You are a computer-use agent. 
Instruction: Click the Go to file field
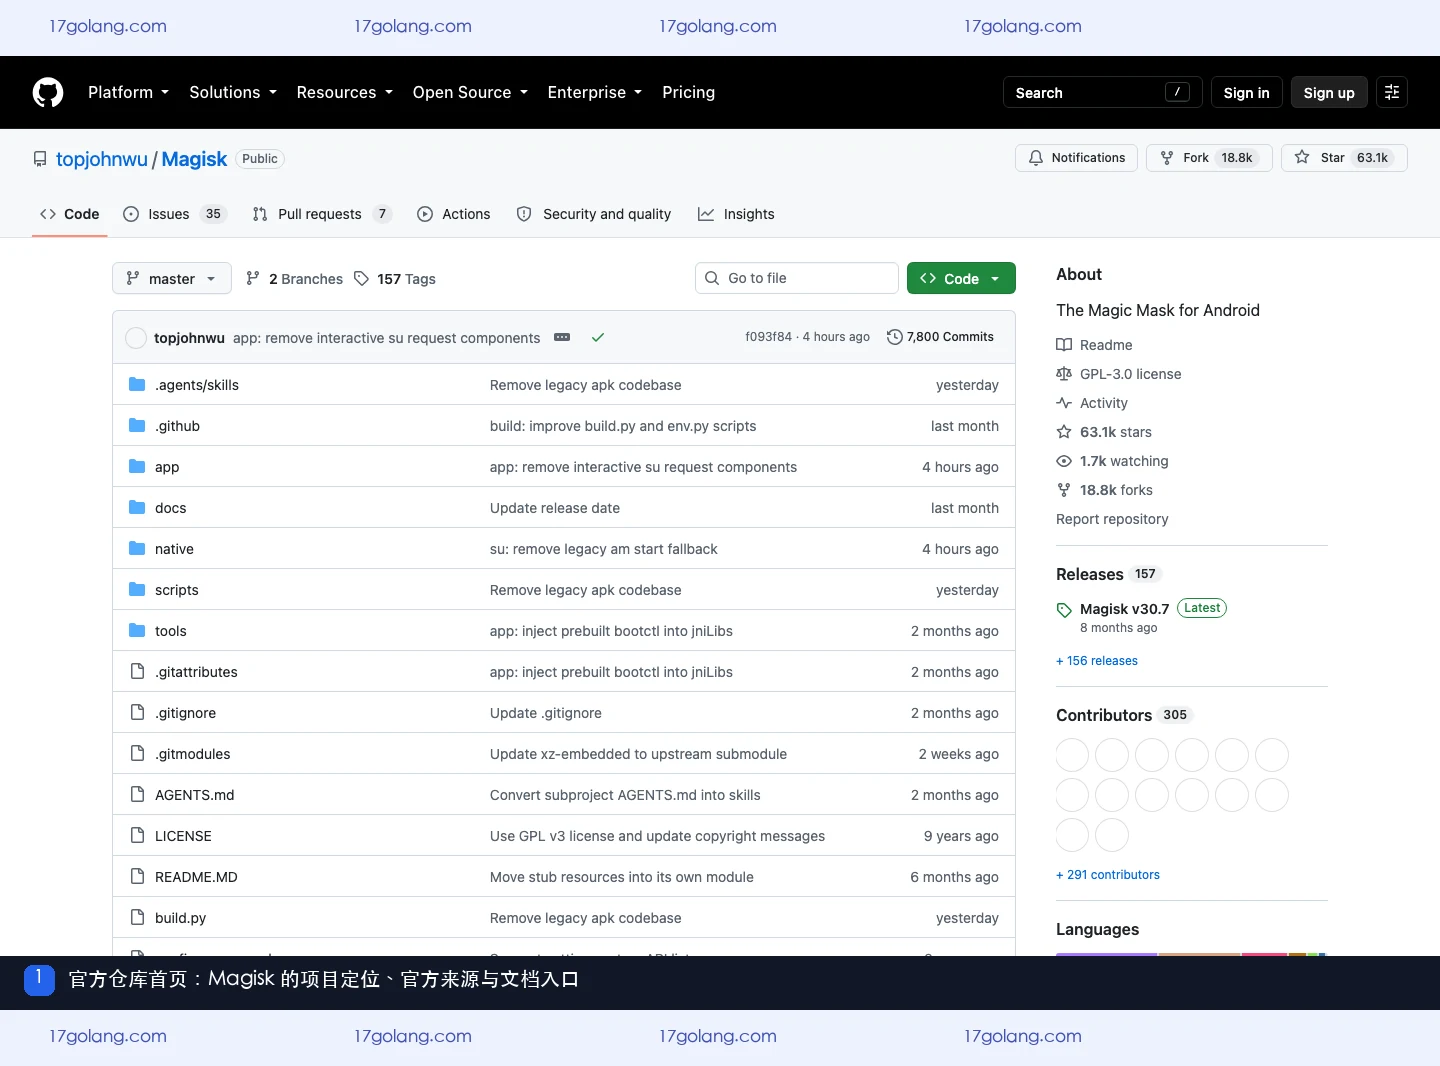797,278
